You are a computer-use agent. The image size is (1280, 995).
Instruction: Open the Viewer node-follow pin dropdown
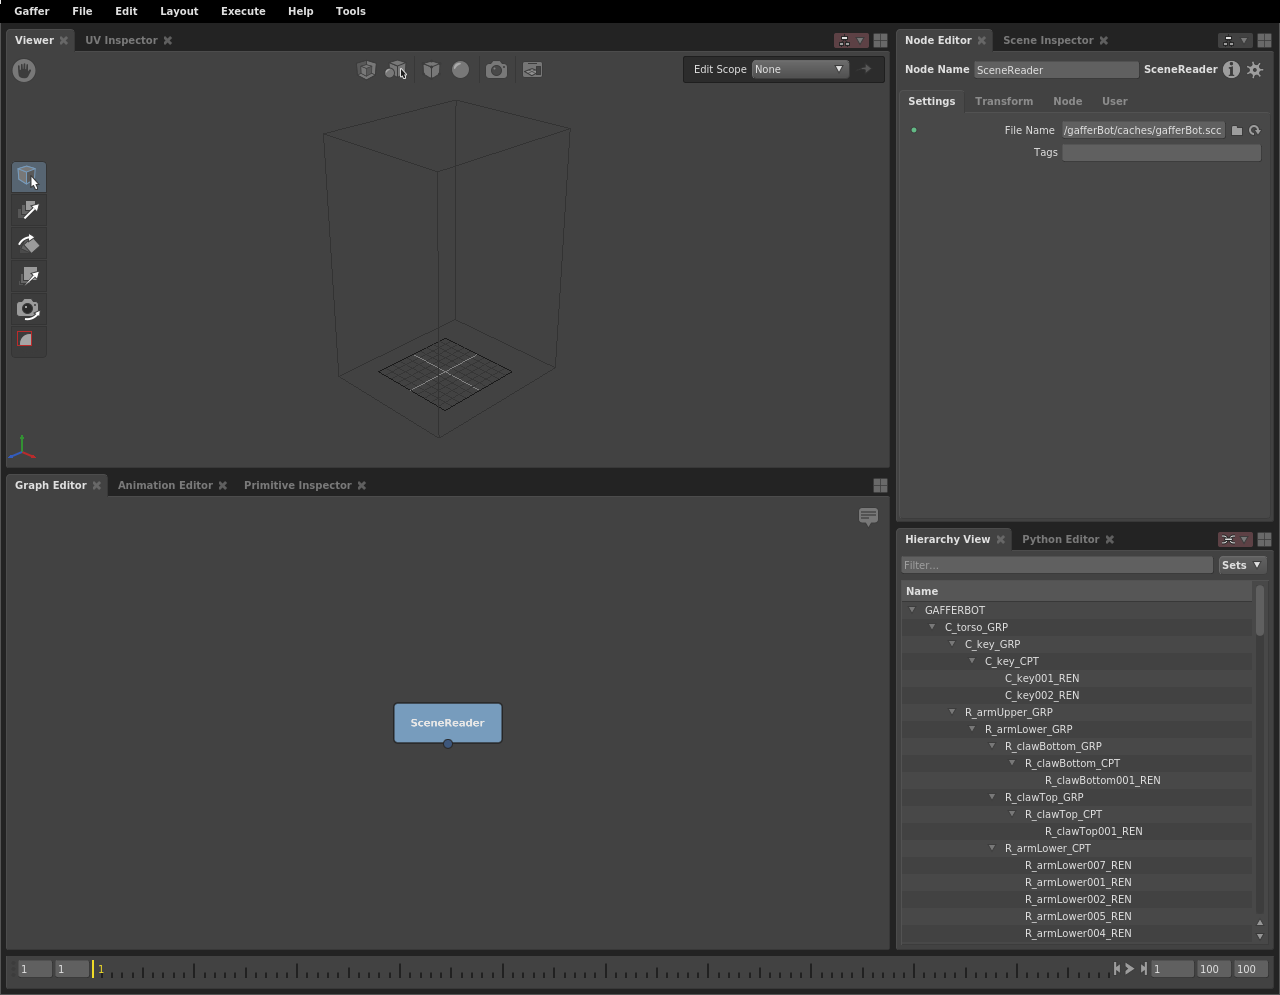[x=850, y=41]
